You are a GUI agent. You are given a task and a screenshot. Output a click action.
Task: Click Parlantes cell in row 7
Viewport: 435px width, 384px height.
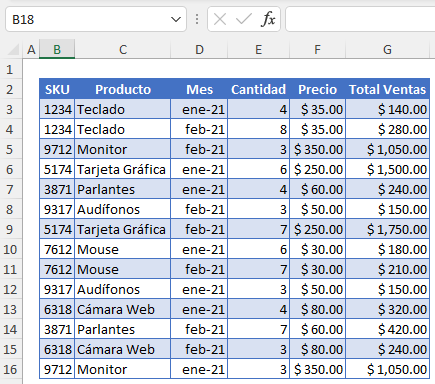[123, 189]
